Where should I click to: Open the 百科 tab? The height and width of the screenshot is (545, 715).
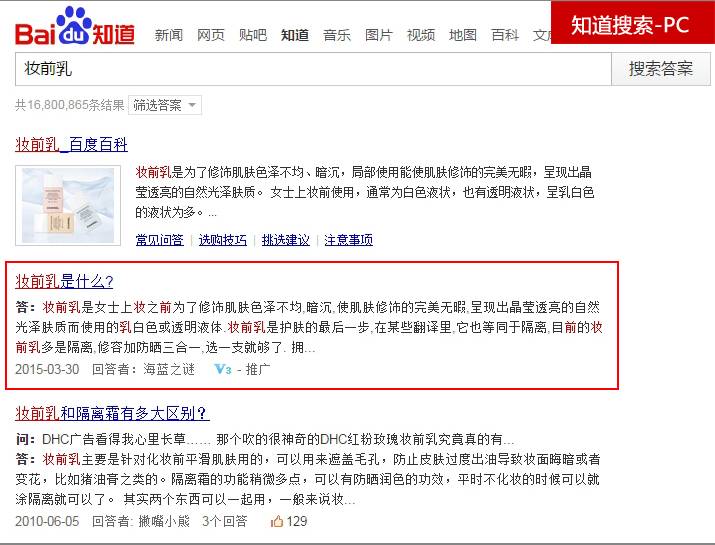point(505,35)
